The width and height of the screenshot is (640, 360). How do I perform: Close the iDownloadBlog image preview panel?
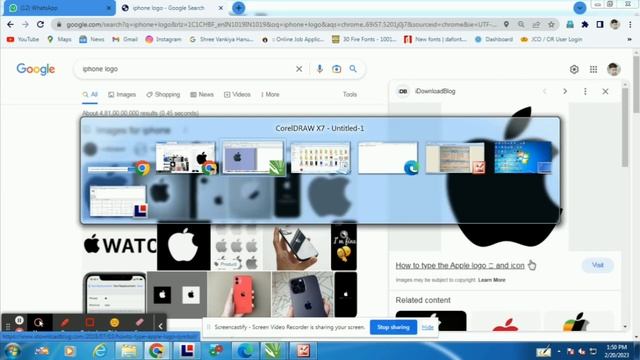tap(605, 91)
